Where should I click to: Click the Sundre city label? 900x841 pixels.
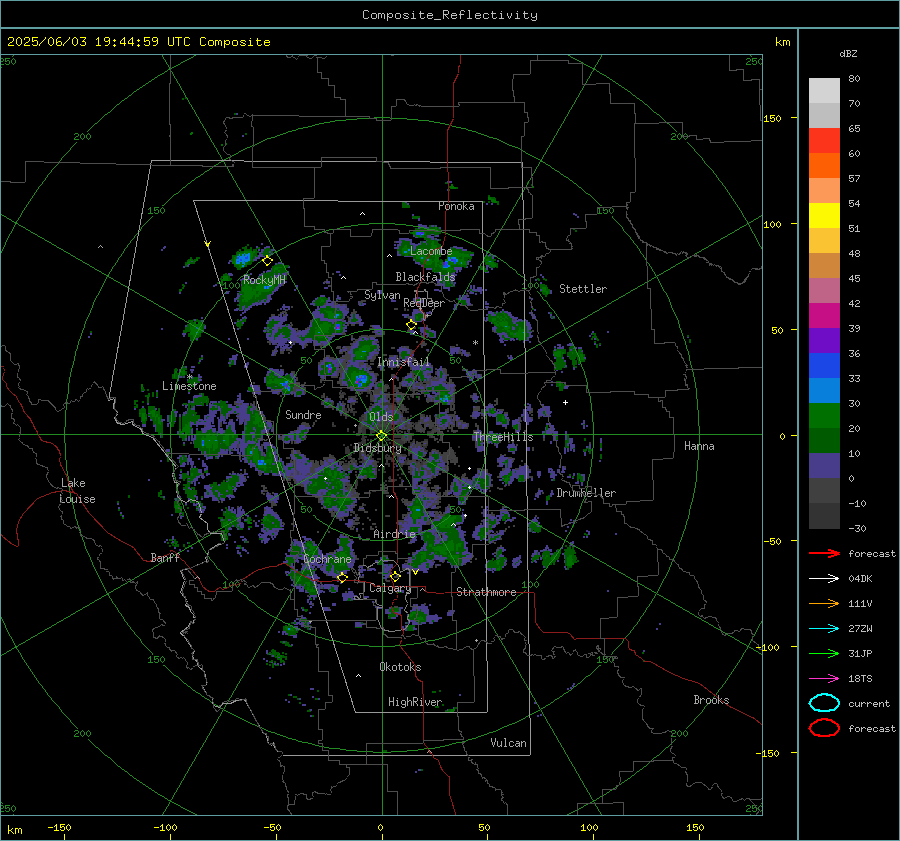coord(303,415)
